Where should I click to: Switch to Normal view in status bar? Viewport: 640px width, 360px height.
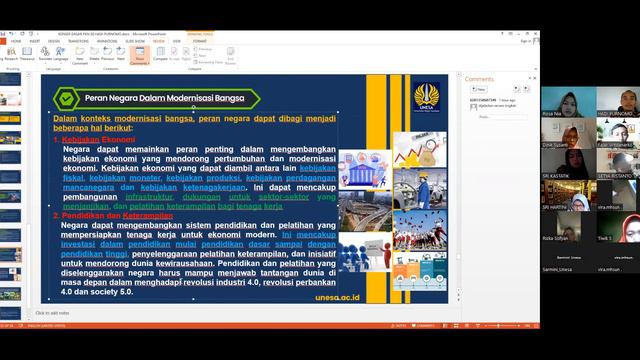click(x=445, y=326)
